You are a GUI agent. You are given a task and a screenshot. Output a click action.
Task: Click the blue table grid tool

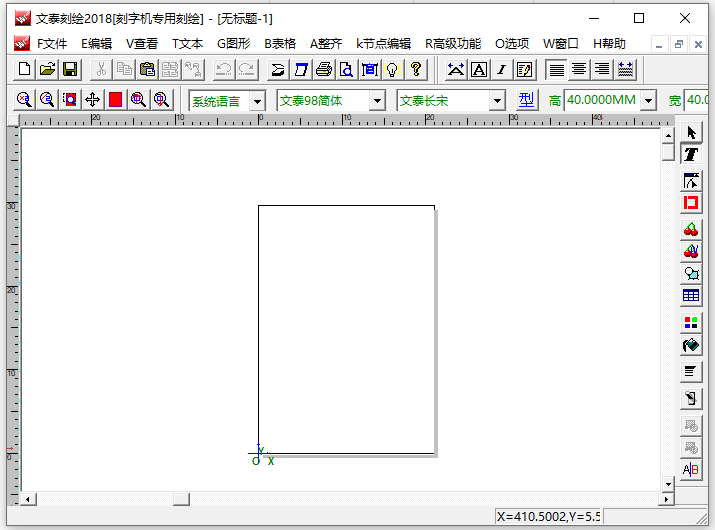pos(691,295)
